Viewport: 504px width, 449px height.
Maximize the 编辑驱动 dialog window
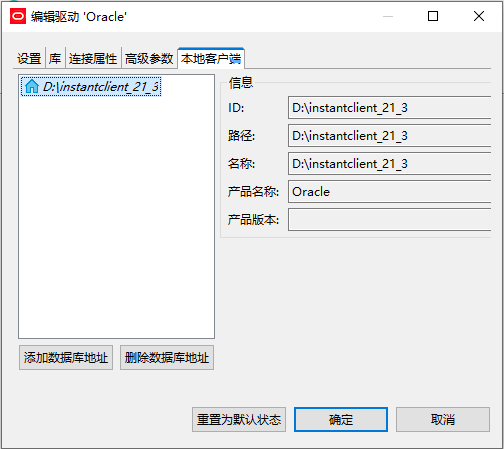pyautogui.click(x=433, y=16)
